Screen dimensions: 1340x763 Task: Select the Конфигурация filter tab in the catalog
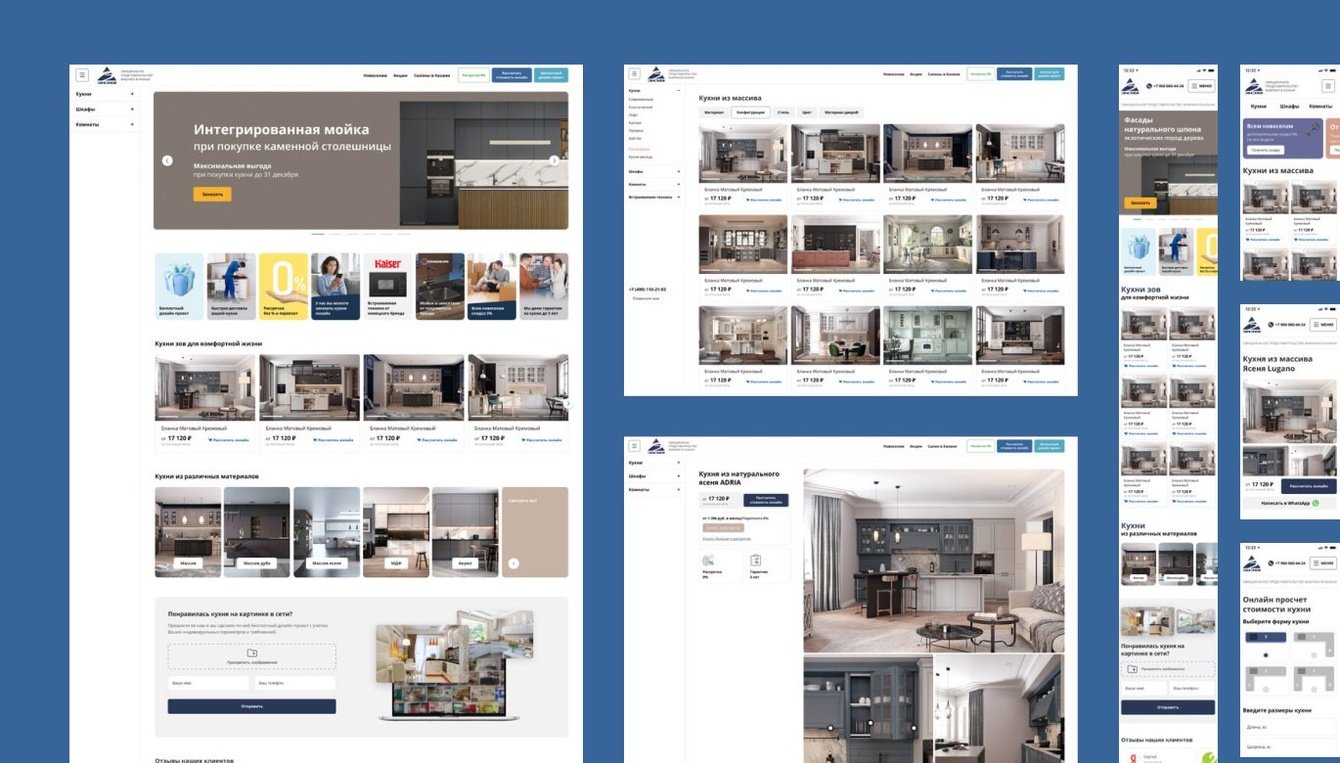pos(750,113)
